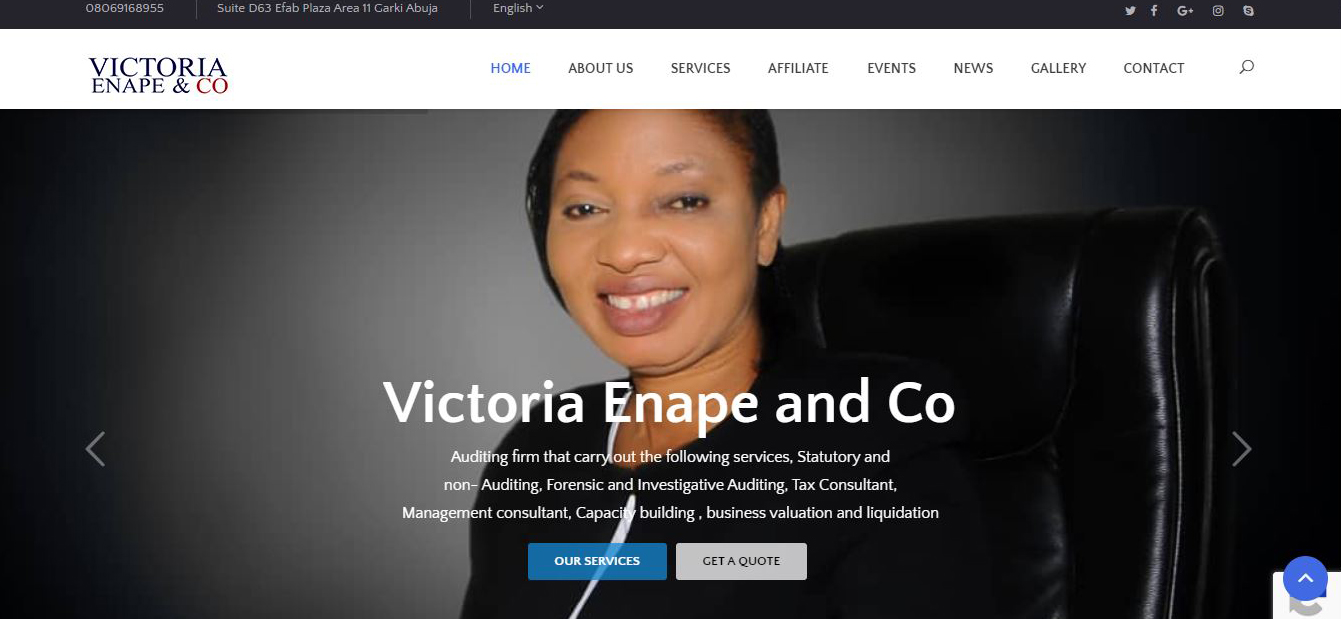Viewport: 1341px width, 619px height.
Task: Advance to next slide arrow
Action: pyautogui.click(x=1241, y=449)
